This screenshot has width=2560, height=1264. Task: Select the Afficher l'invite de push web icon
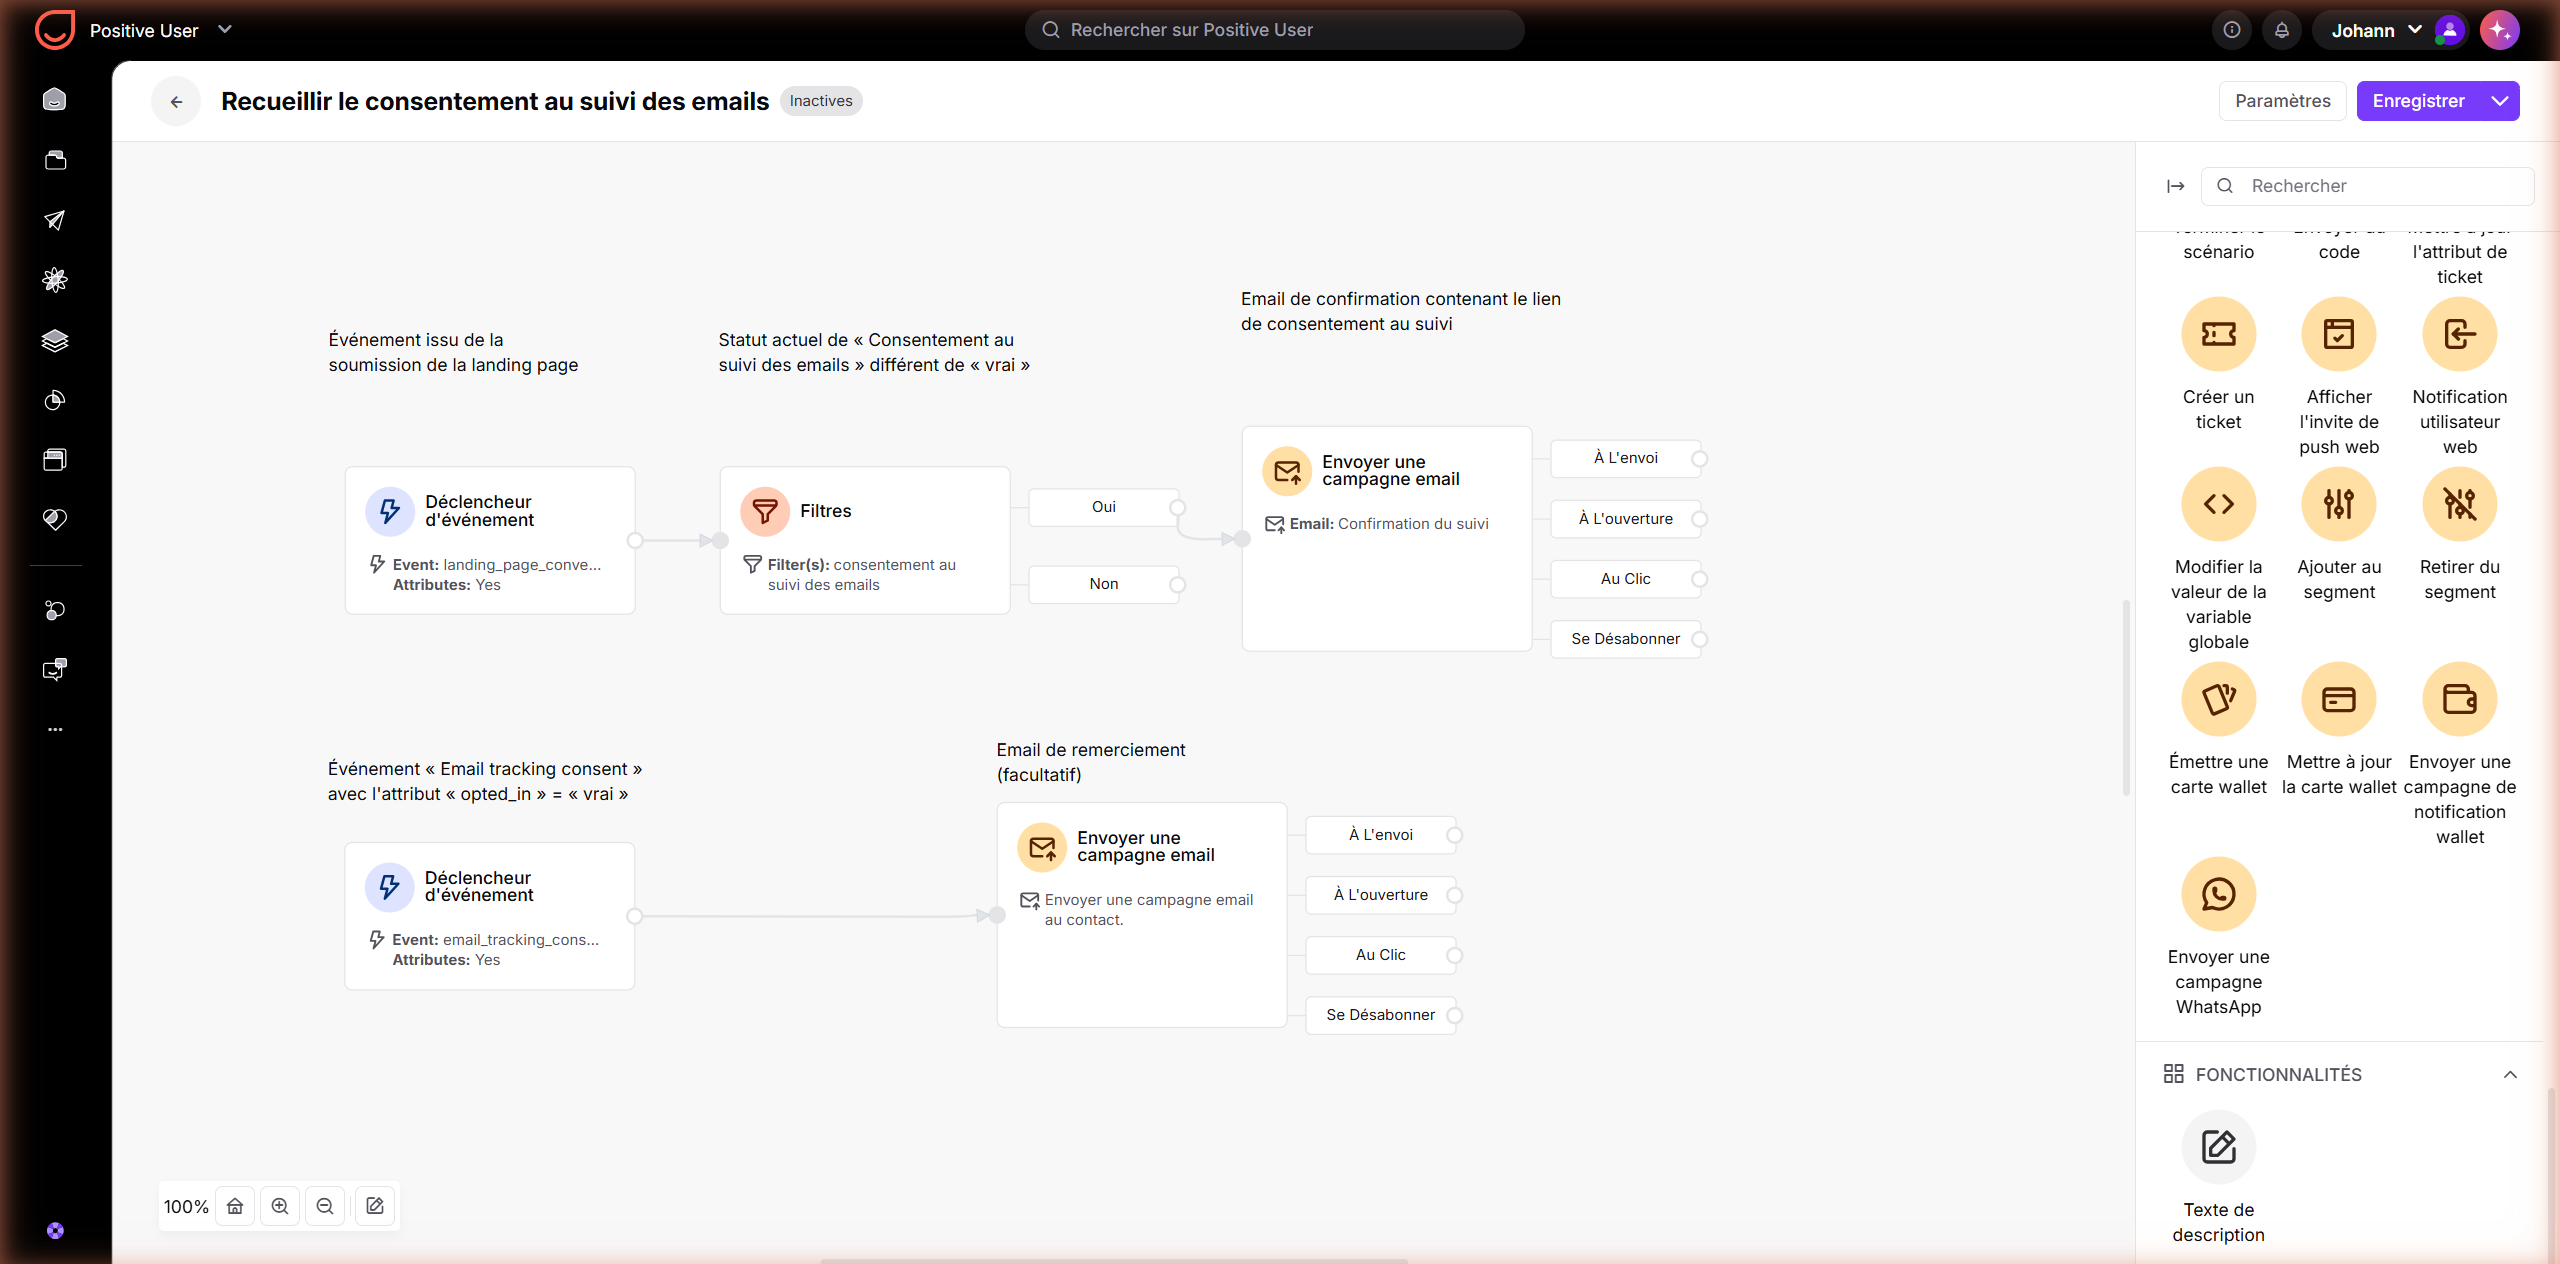tap(2338, 334)
